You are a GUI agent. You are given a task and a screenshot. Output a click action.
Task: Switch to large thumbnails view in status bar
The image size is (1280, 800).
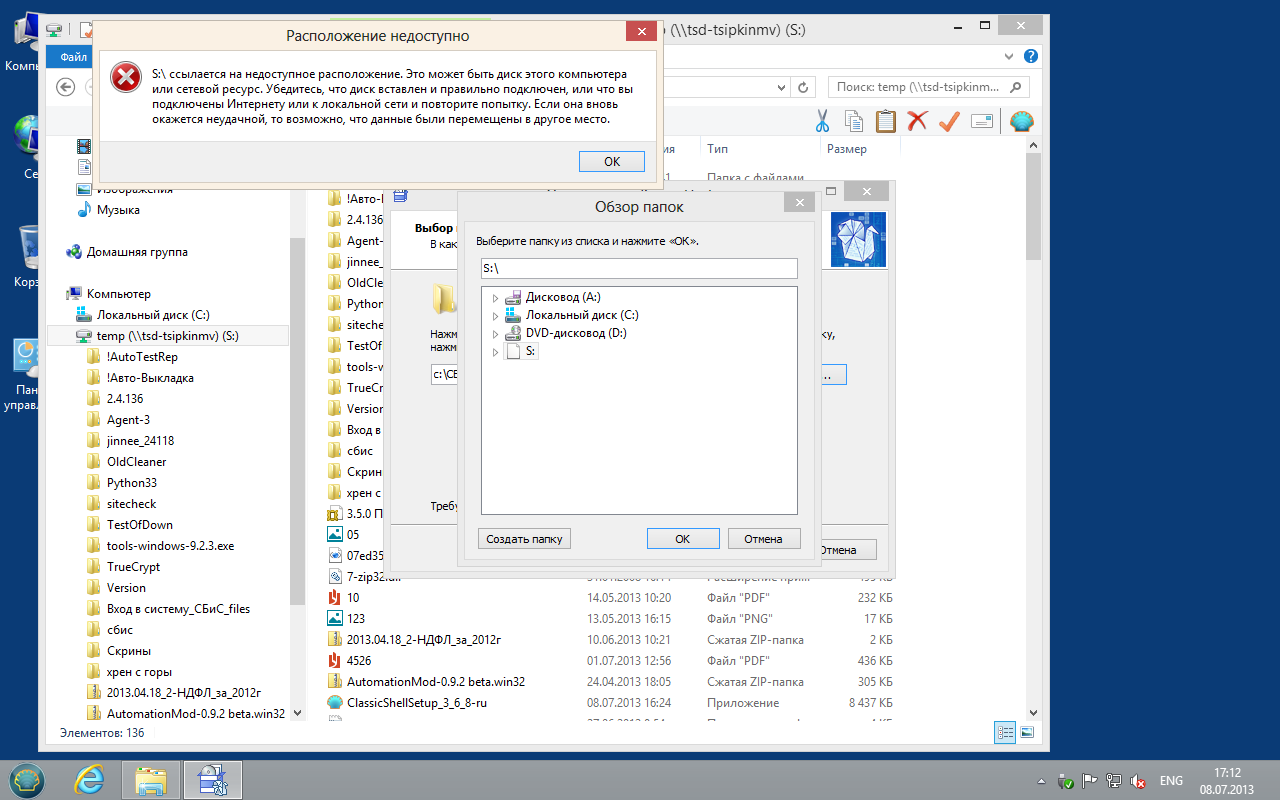coord(1026,733)
